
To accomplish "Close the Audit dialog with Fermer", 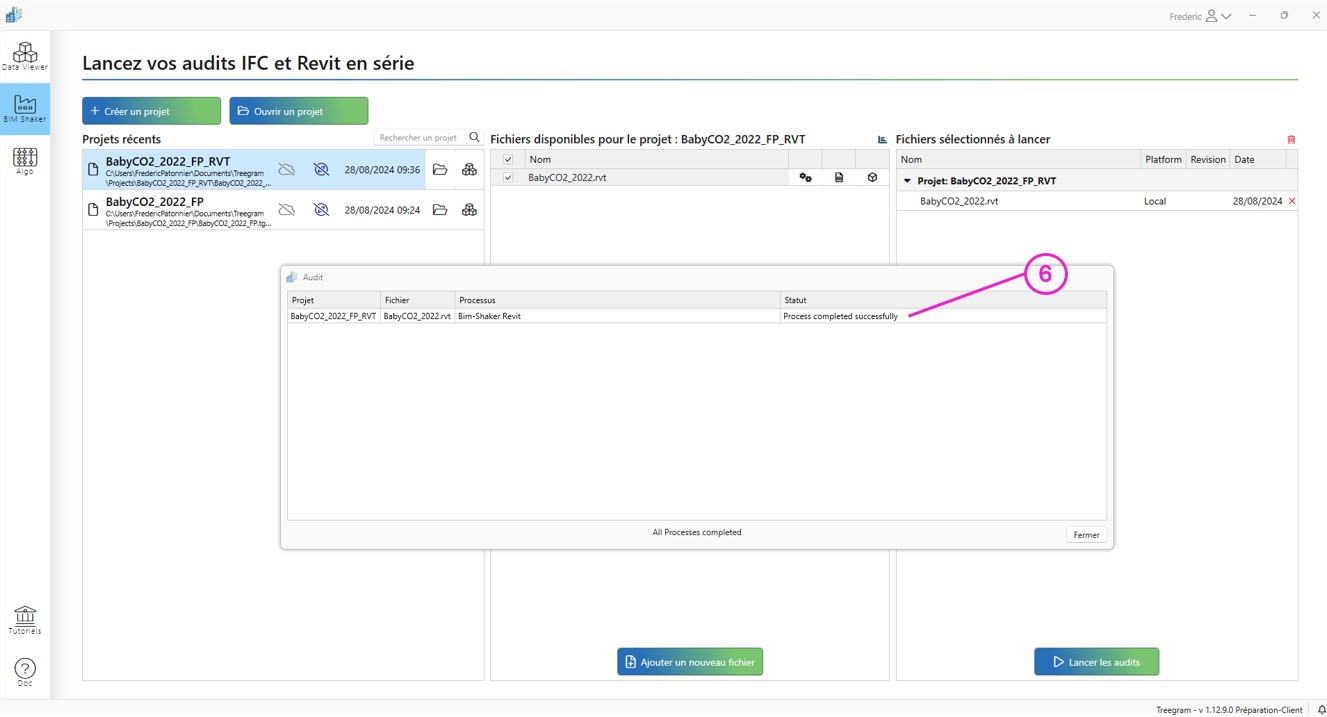I will [1086, 534].
